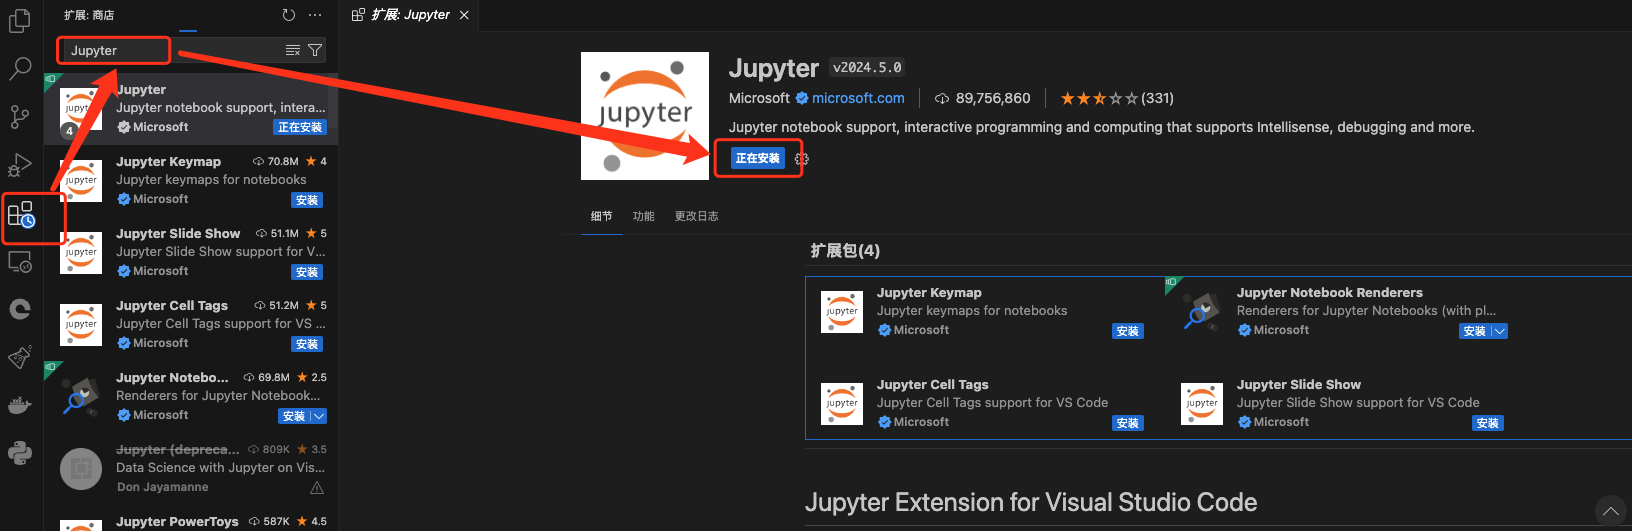The height and width of the screenshot is (531, 1632).
Task: Open the Remote Explorer view
Action: coord(20,262)
